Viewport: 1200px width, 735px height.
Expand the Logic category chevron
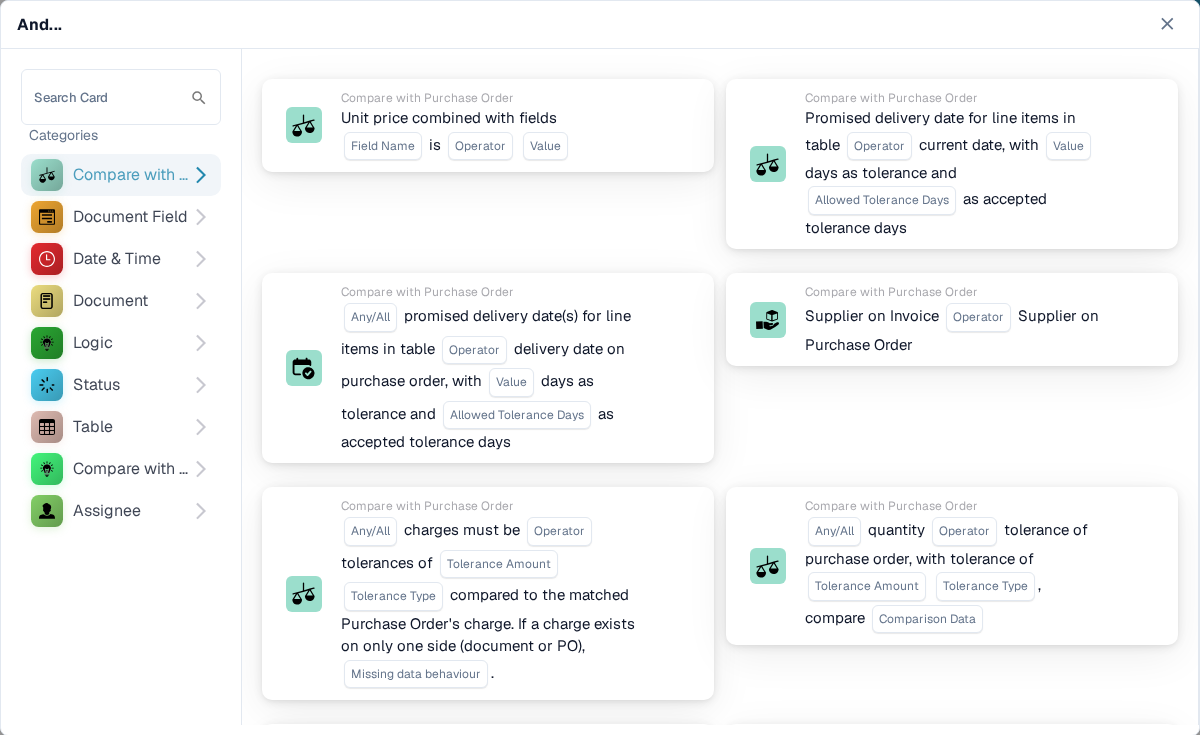(201, 343)
